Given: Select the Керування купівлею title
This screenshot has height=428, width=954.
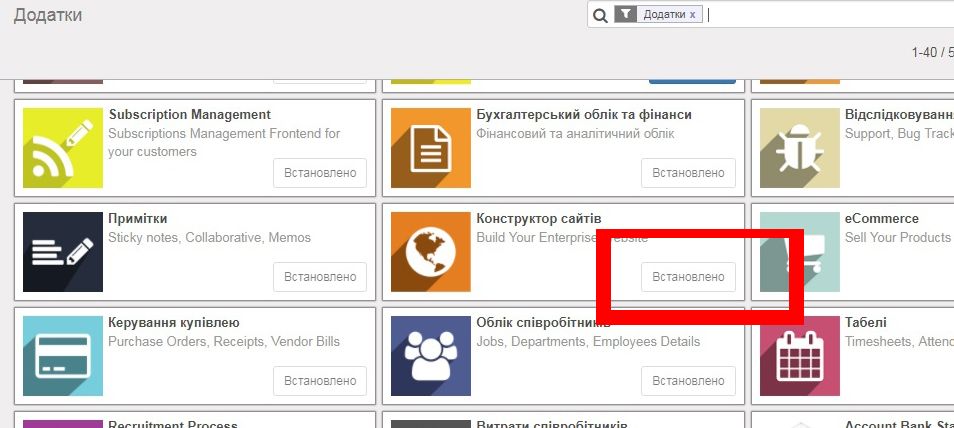Looking at the screenshot, I should [x=173, y=323].
